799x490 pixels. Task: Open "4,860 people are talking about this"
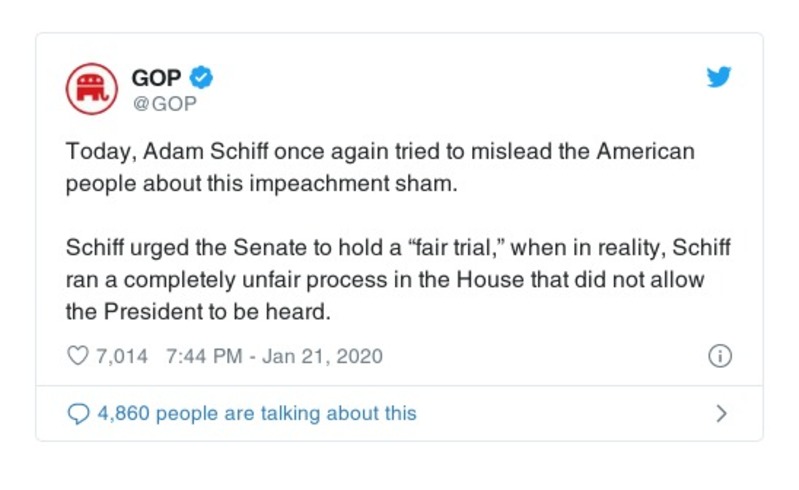pyautogui.click(x=256, y=413)
